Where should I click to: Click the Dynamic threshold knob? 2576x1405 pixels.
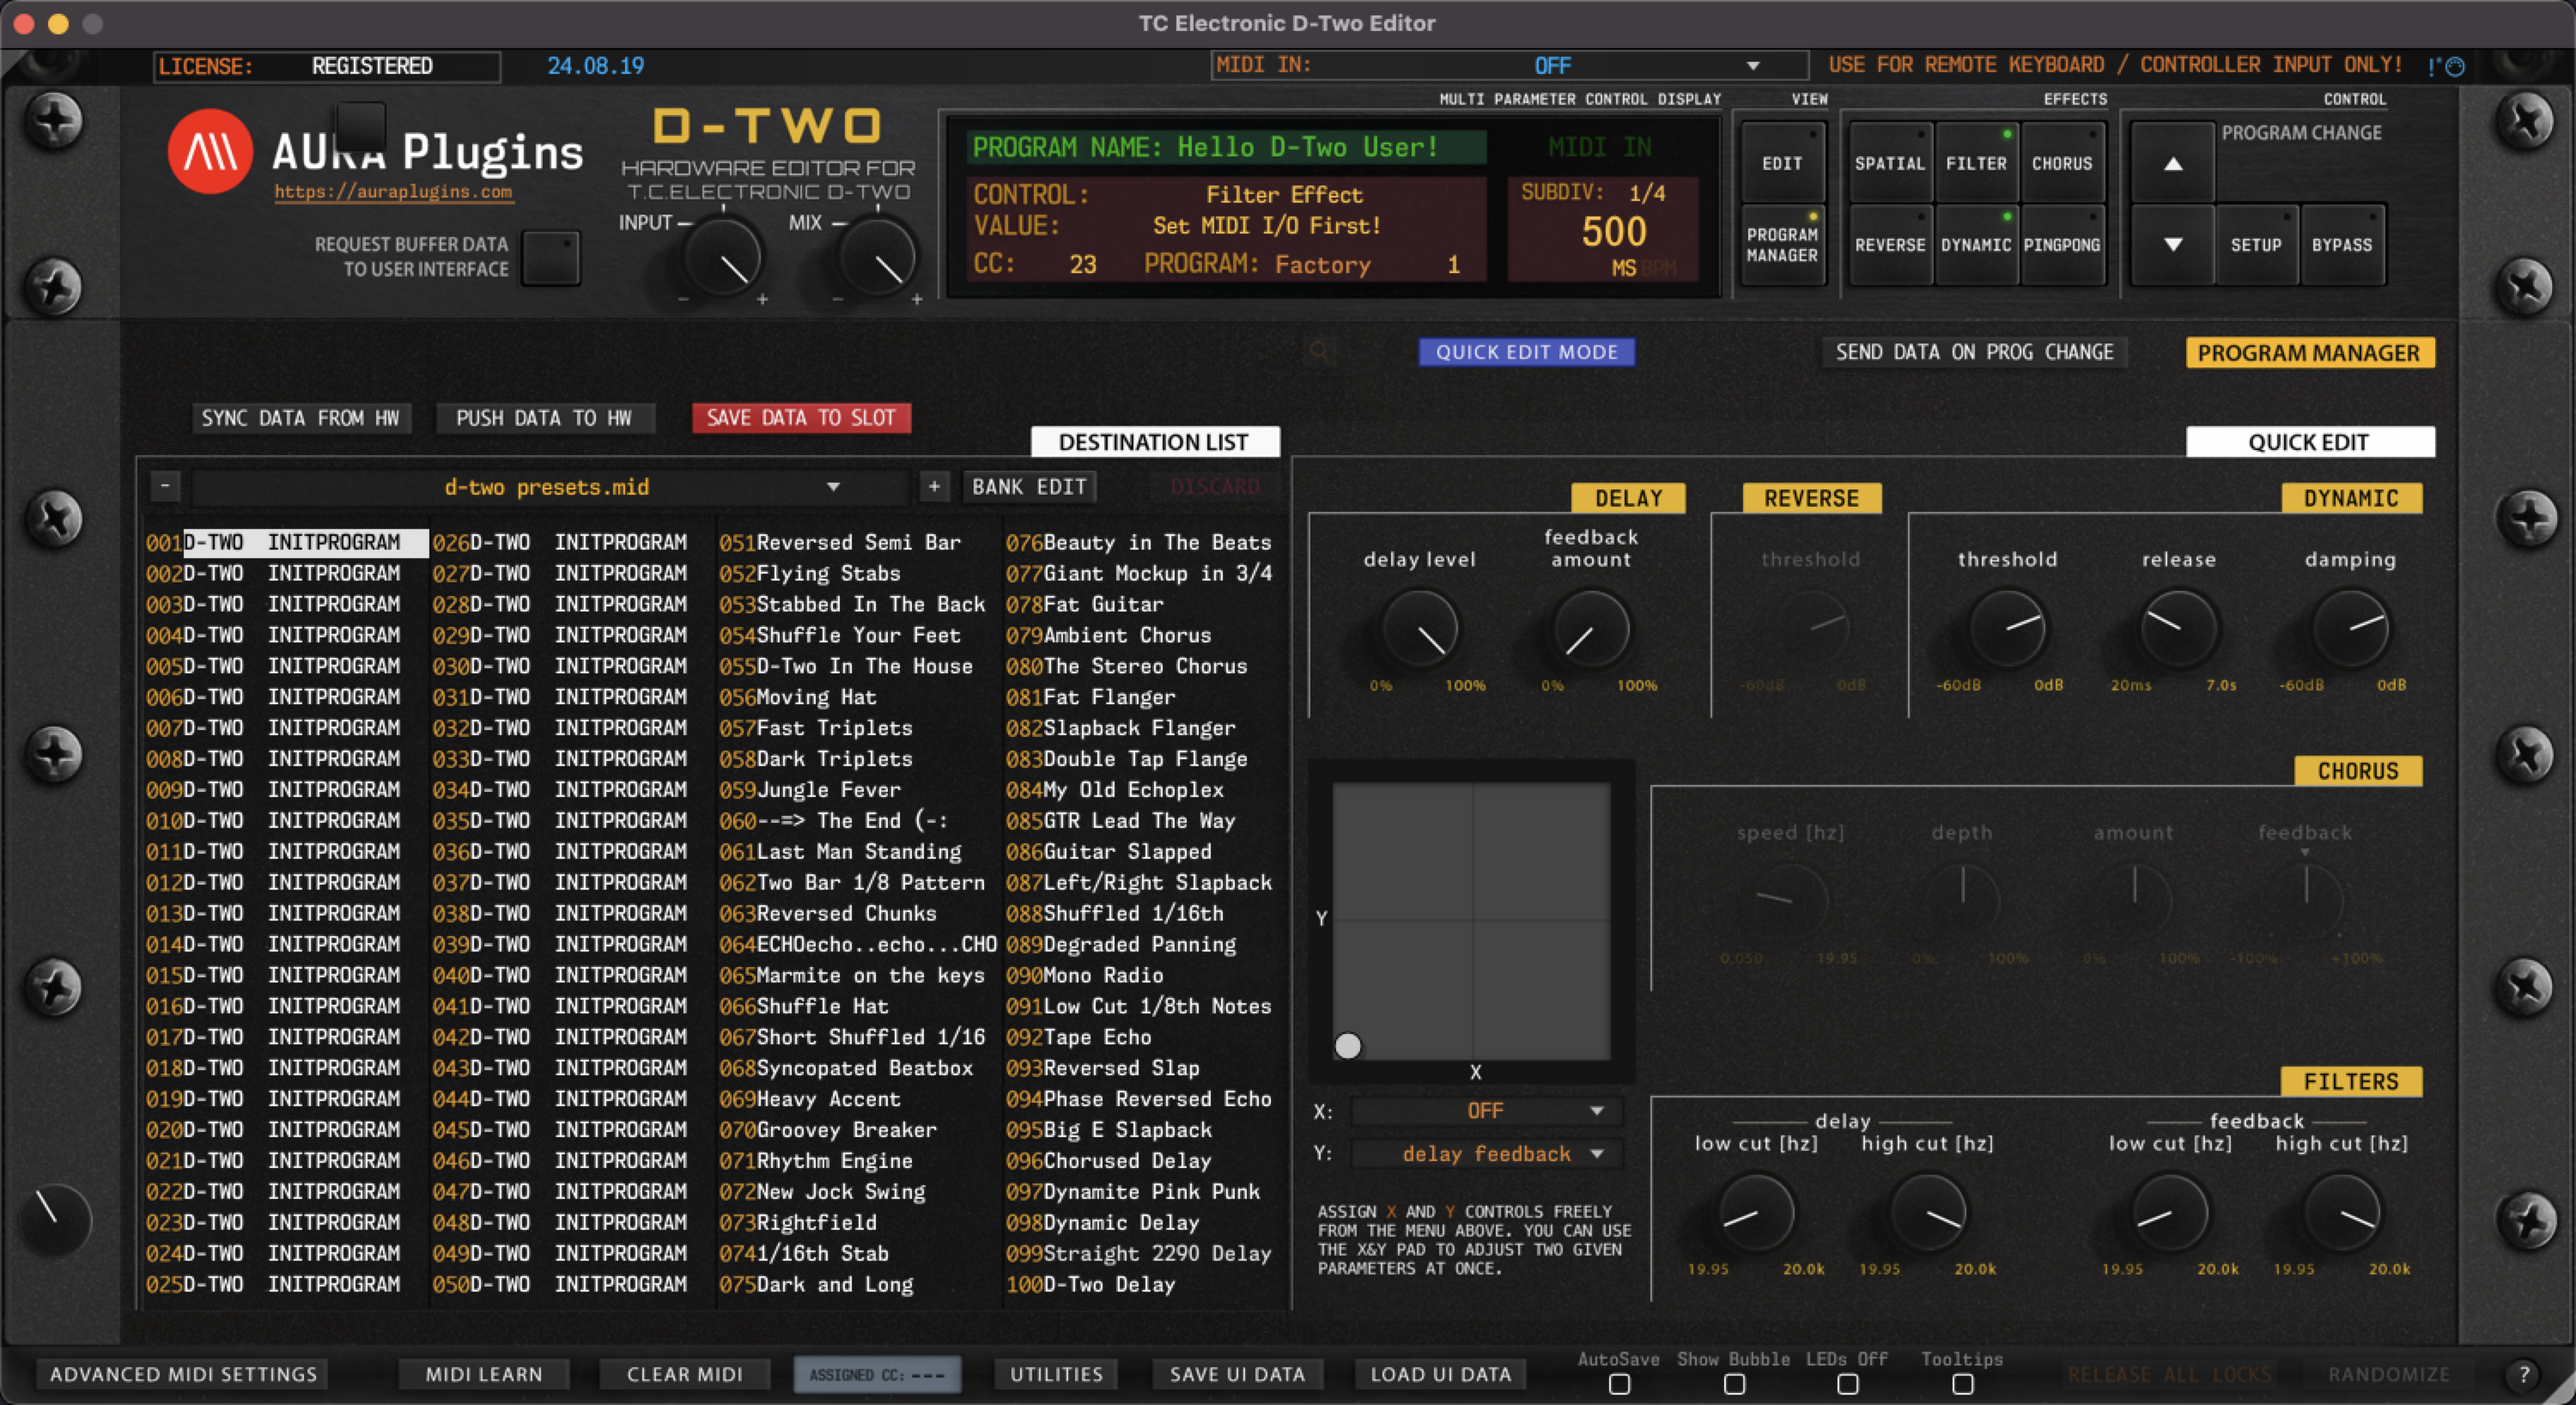click(x=2007, y=630)
